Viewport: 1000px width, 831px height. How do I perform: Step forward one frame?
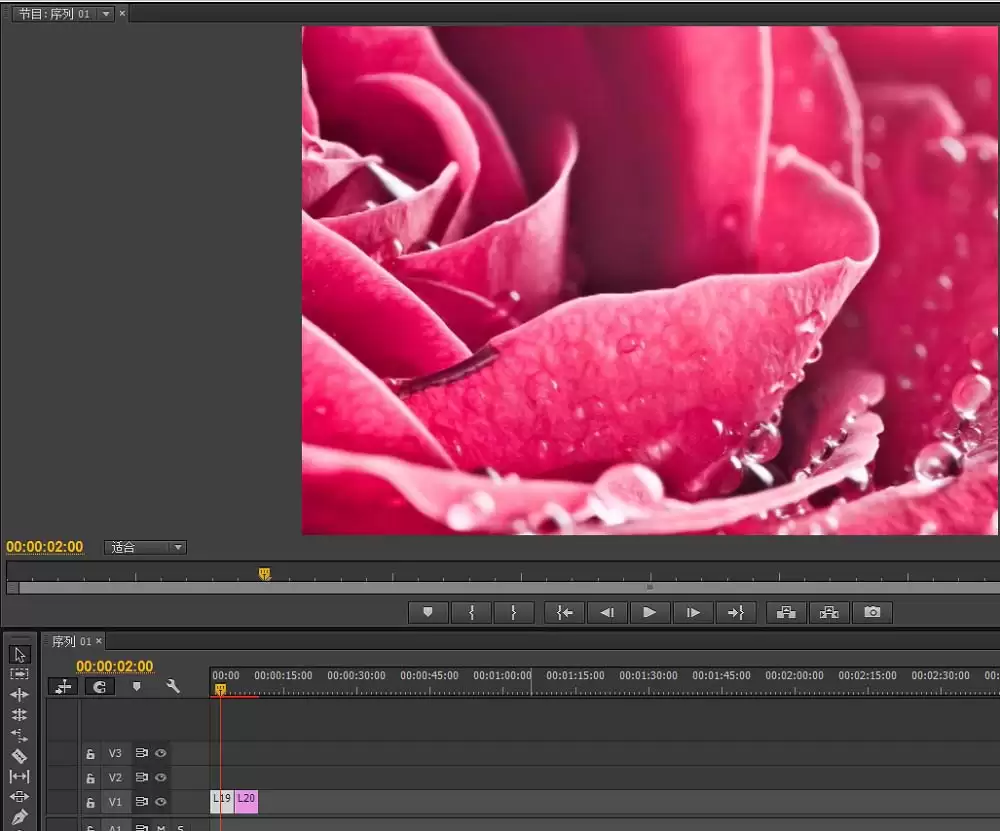click(692, 612)
